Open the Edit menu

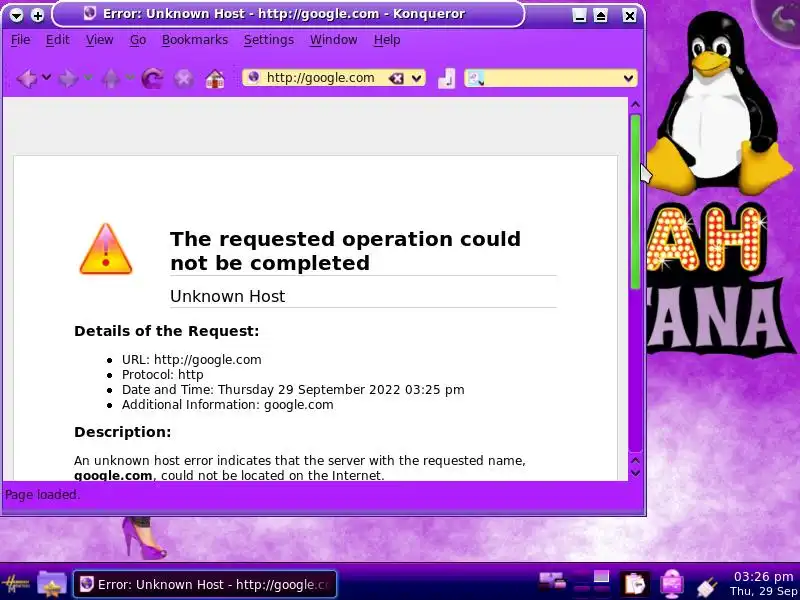coord(57,40)
